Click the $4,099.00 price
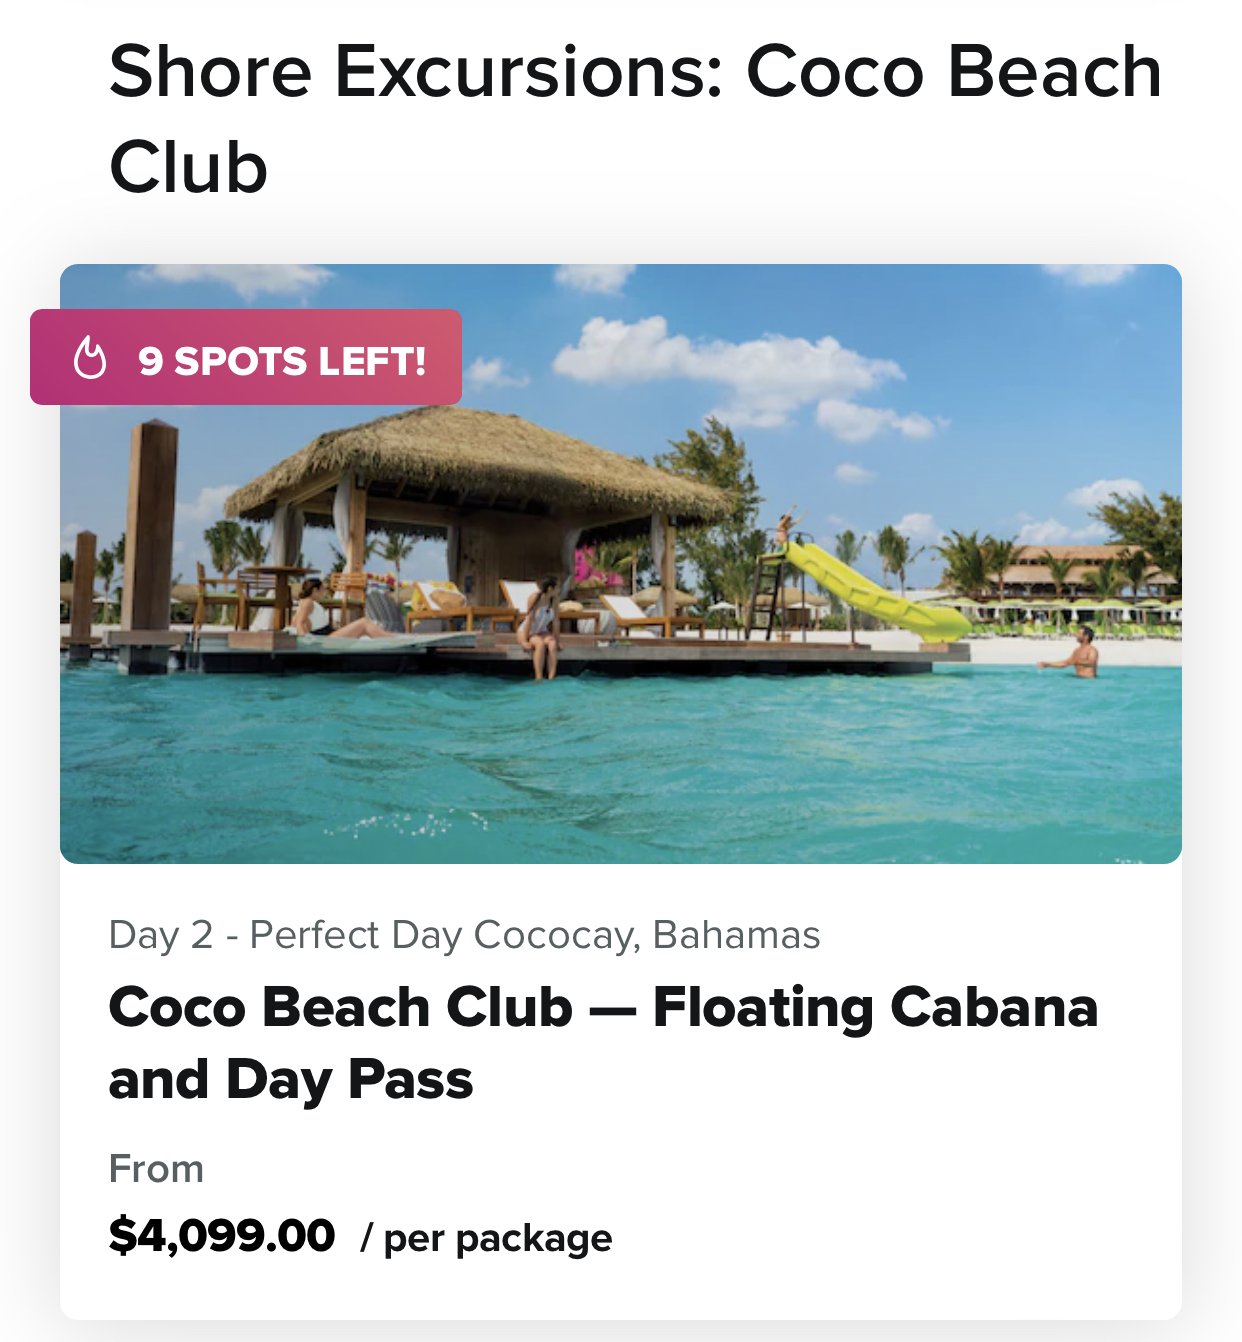The height and width of the screenshot is (1342, 1242). click(x=222, y=1236)
